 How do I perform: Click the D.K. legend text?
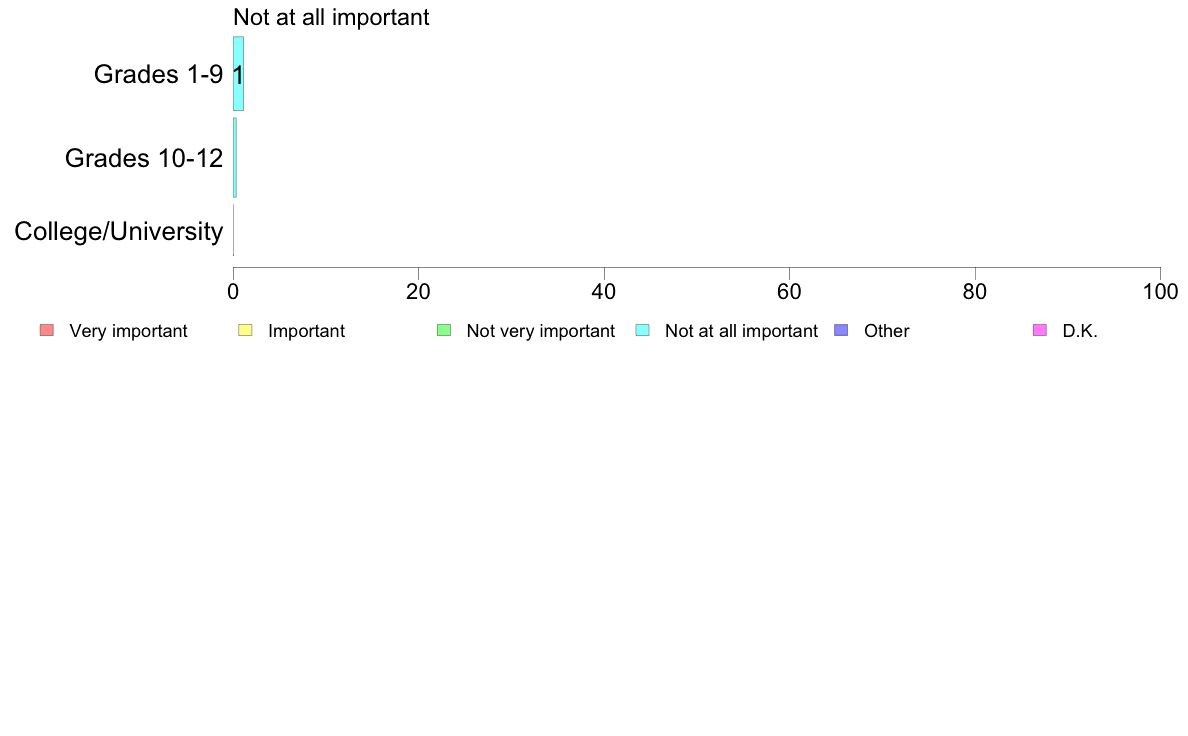pyautogui.click(x=1080, y=331)
